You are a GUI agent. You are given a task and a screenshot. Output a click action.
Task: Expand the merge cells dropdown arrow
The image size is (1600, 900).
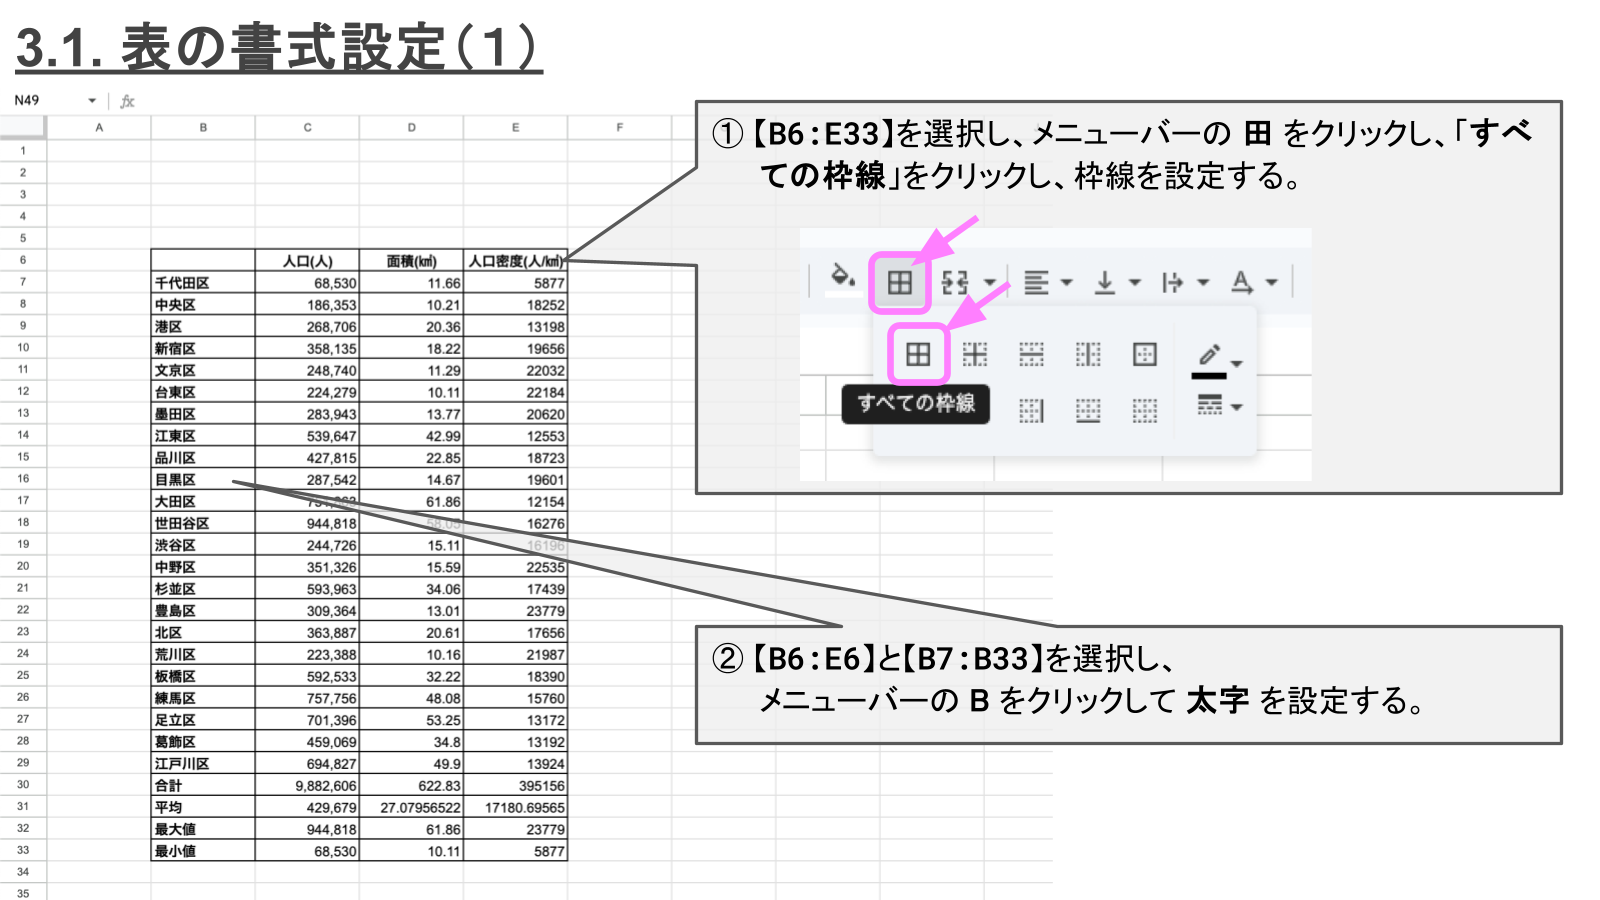click(989, 283)
